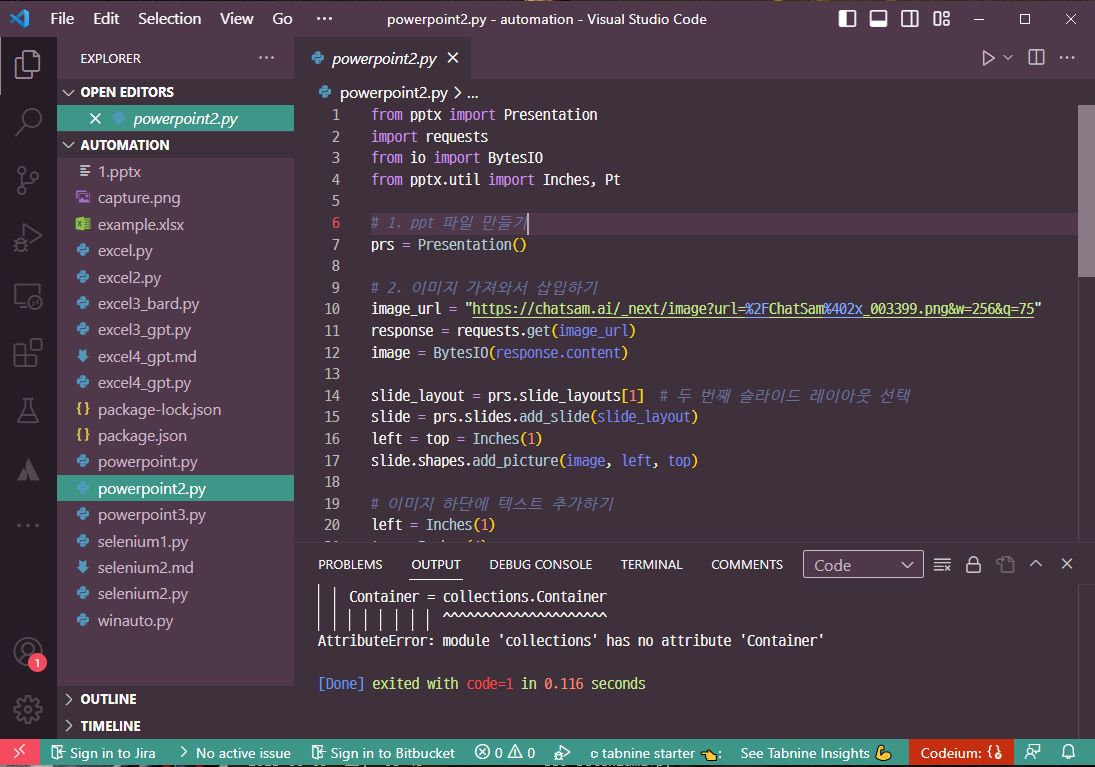Open errors and warnings count
This screenshot has width=1095, height=767.
(505, 753)
